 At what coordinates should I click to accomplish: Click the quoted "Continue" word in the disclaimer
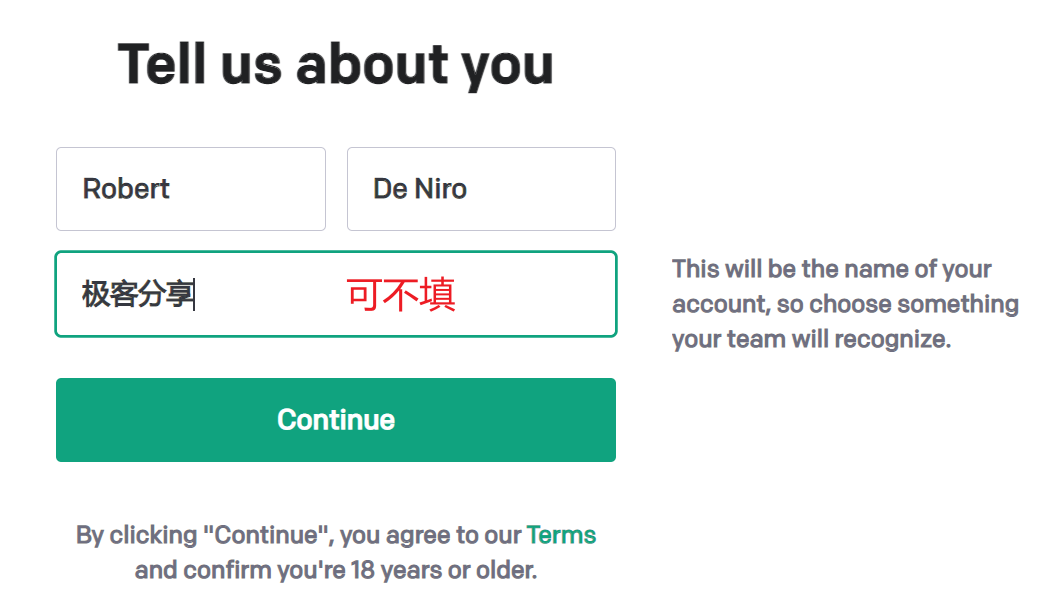click(x=267, y=535)
